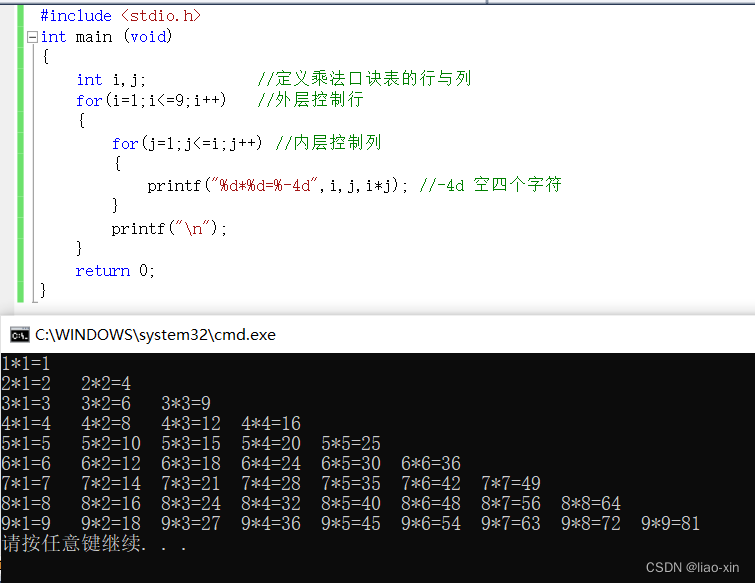Click the cmd.exe window title text
The width and height of the screenshot is (755, 583).
pos(155,335)
